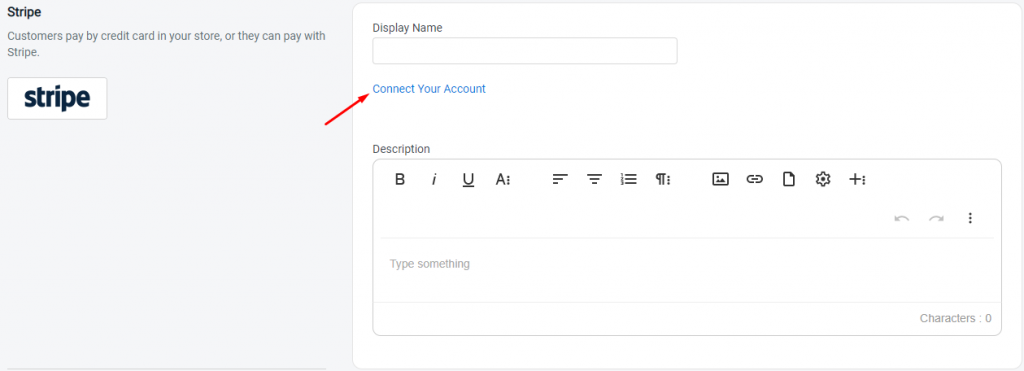1024x371 pixels.
Task: Upload a file with the document icon
Action: 789,179
